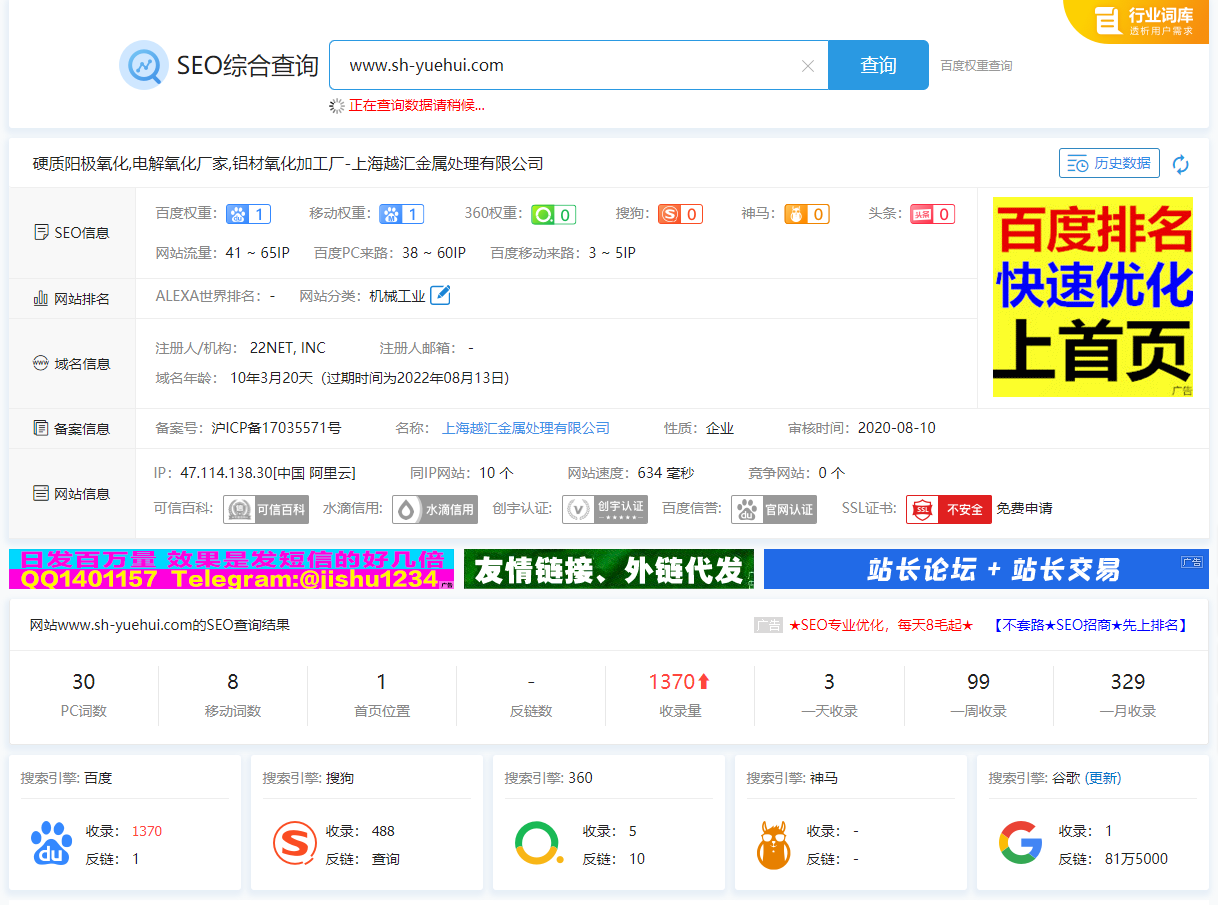The image size is (1218, 905).
Task: Click the Shenma (神马) mascot icon
Action: (773, 843)
